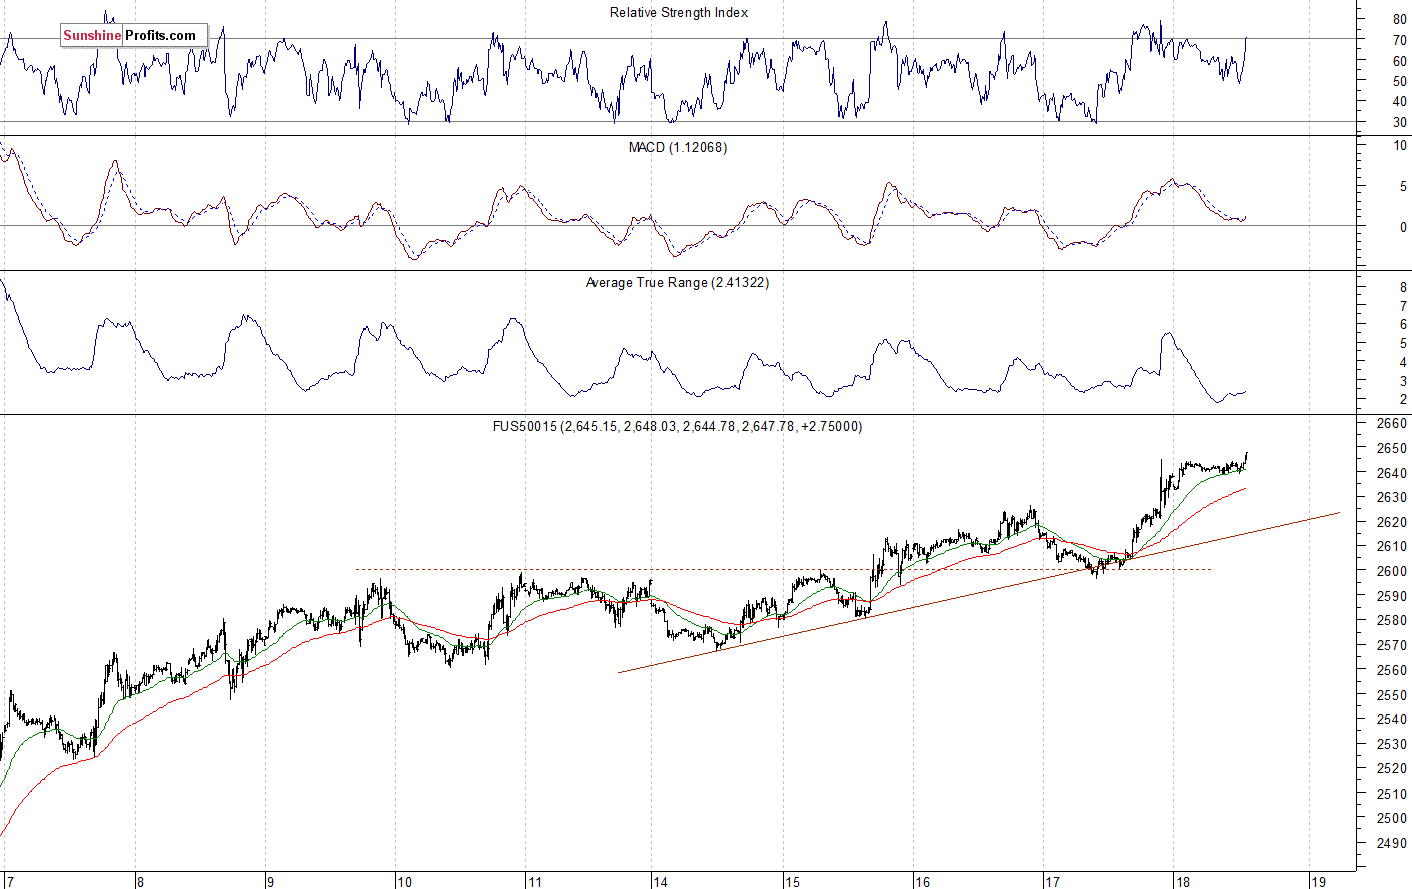
Task: Click date label 14 on time axis
Action: pos(660,881)
